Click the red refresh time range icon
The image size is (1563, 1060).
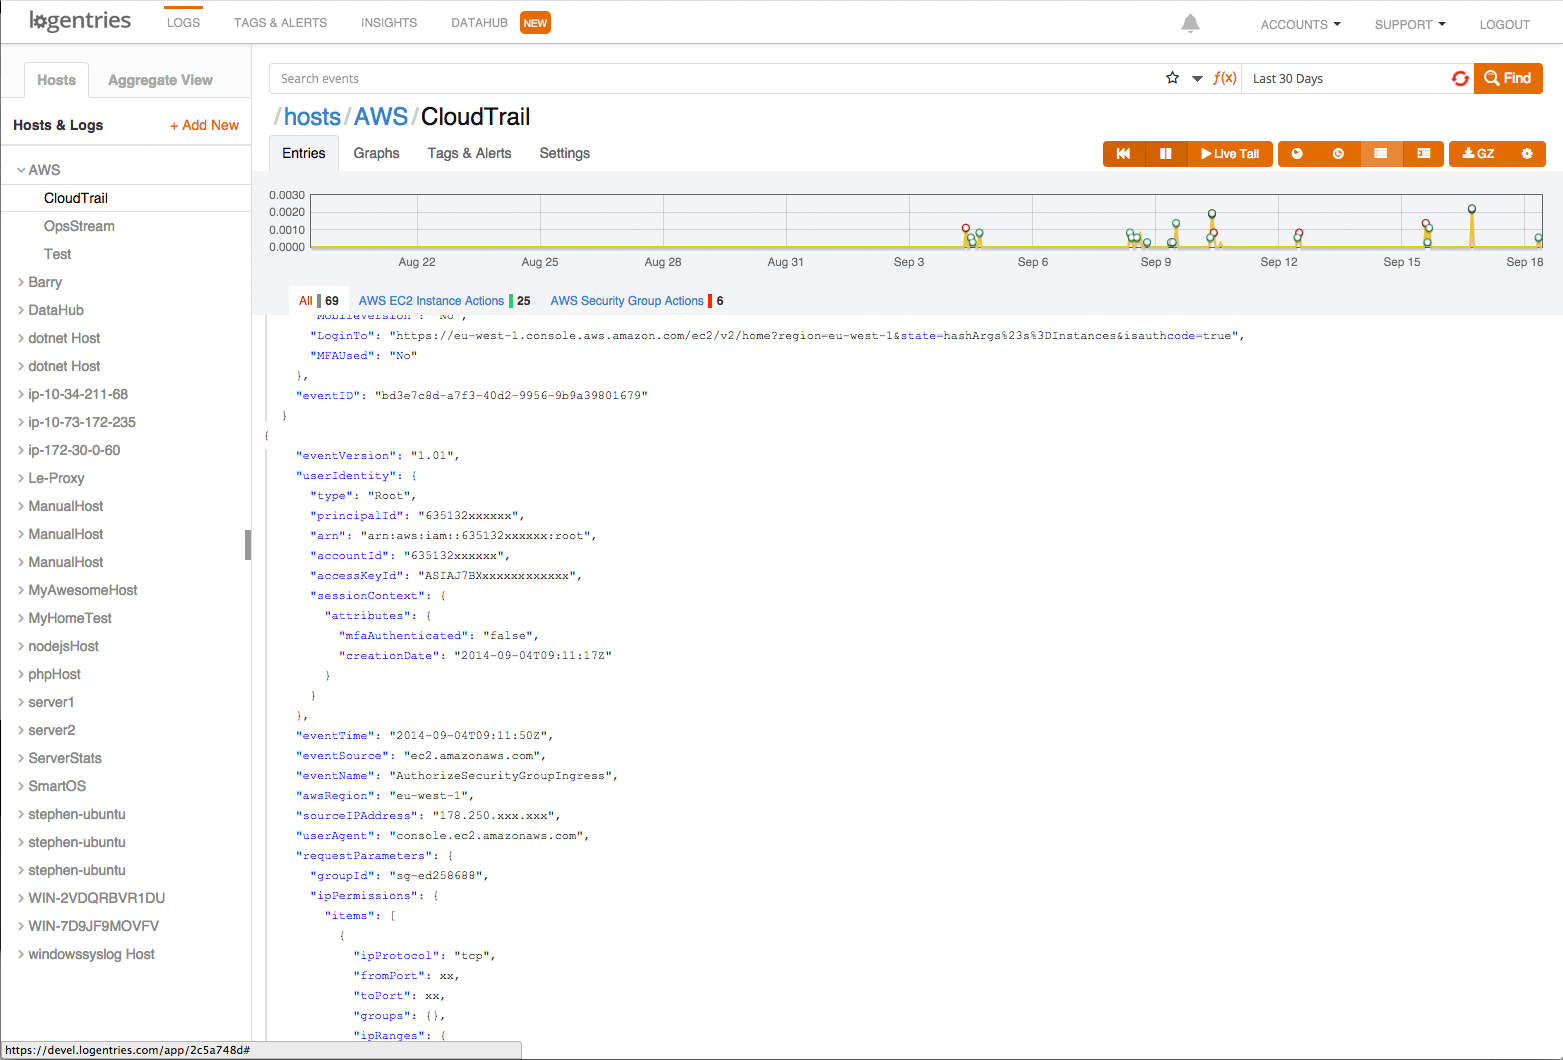tap(1460, 78)
